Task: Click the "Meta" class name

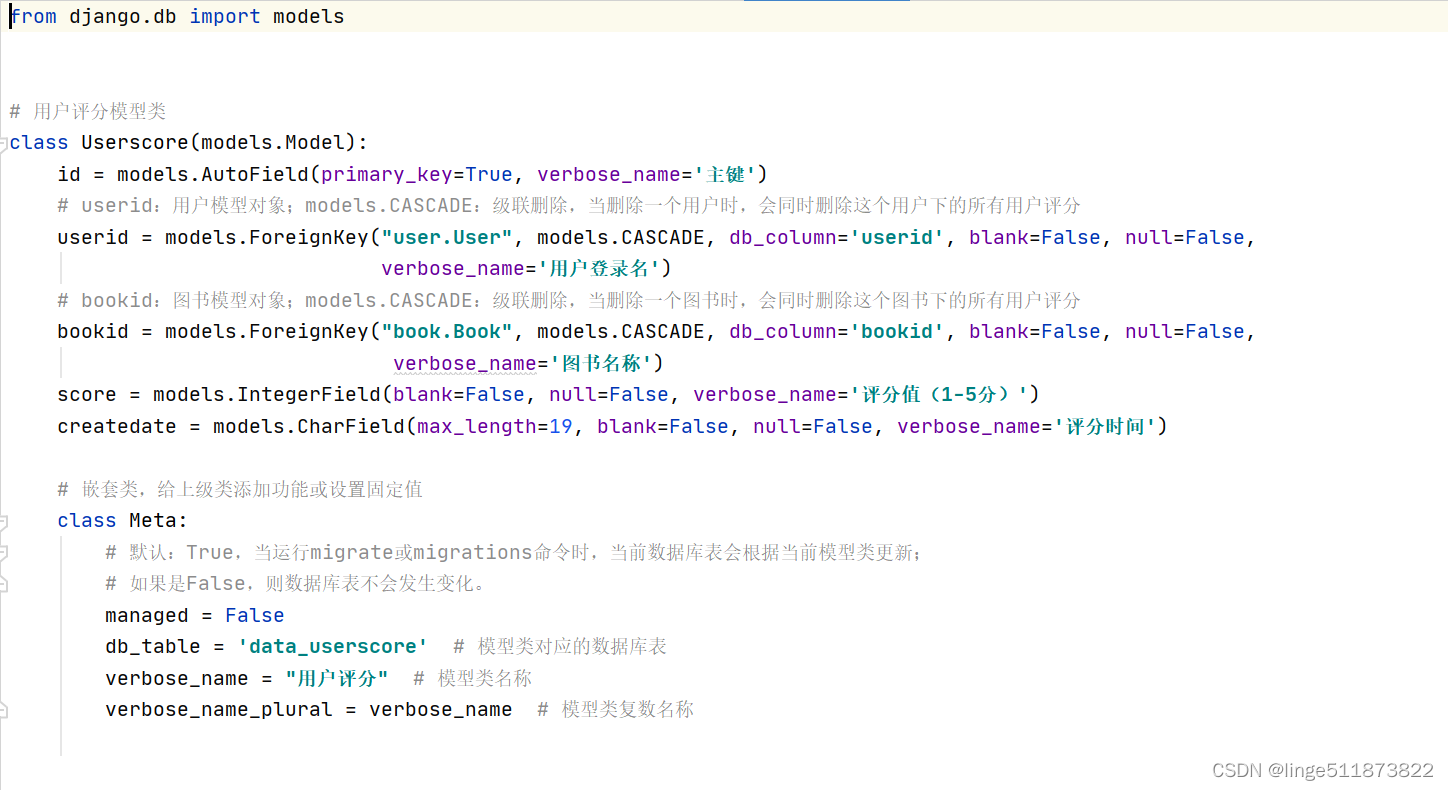Action: click(x=153, y=520)
